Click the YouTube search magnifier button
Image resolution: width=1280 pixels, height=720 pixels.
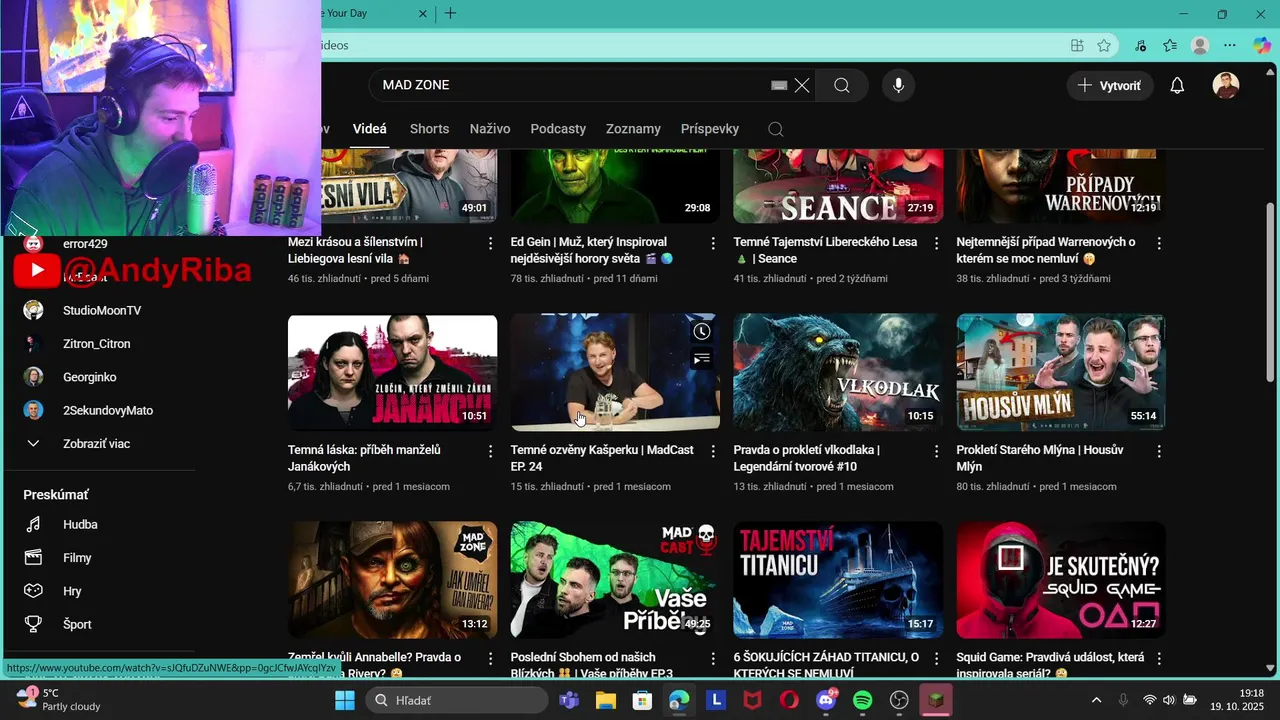click(842, 86)
